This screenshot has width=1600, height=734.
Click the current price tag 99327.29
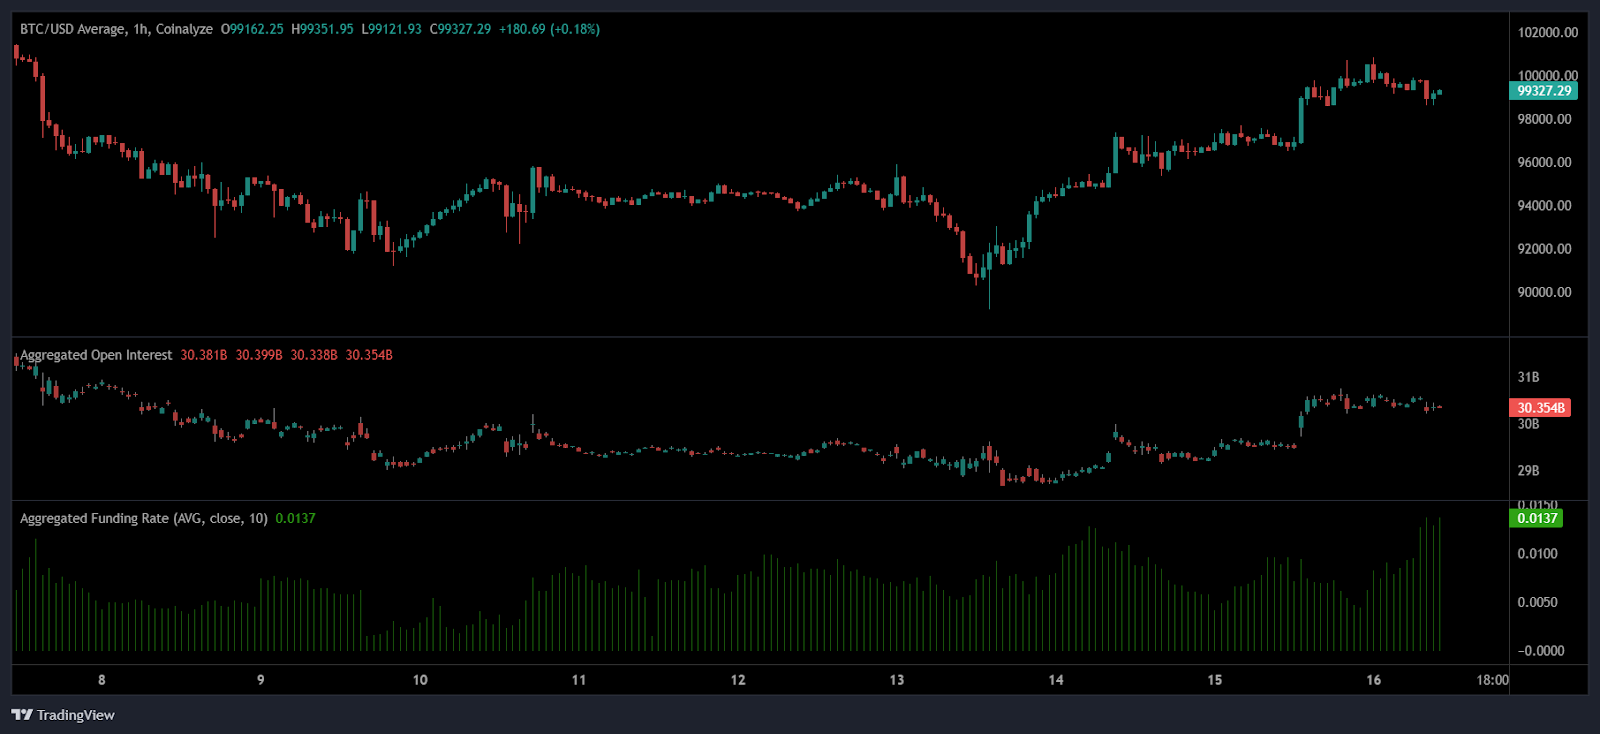click(1543, 91)
